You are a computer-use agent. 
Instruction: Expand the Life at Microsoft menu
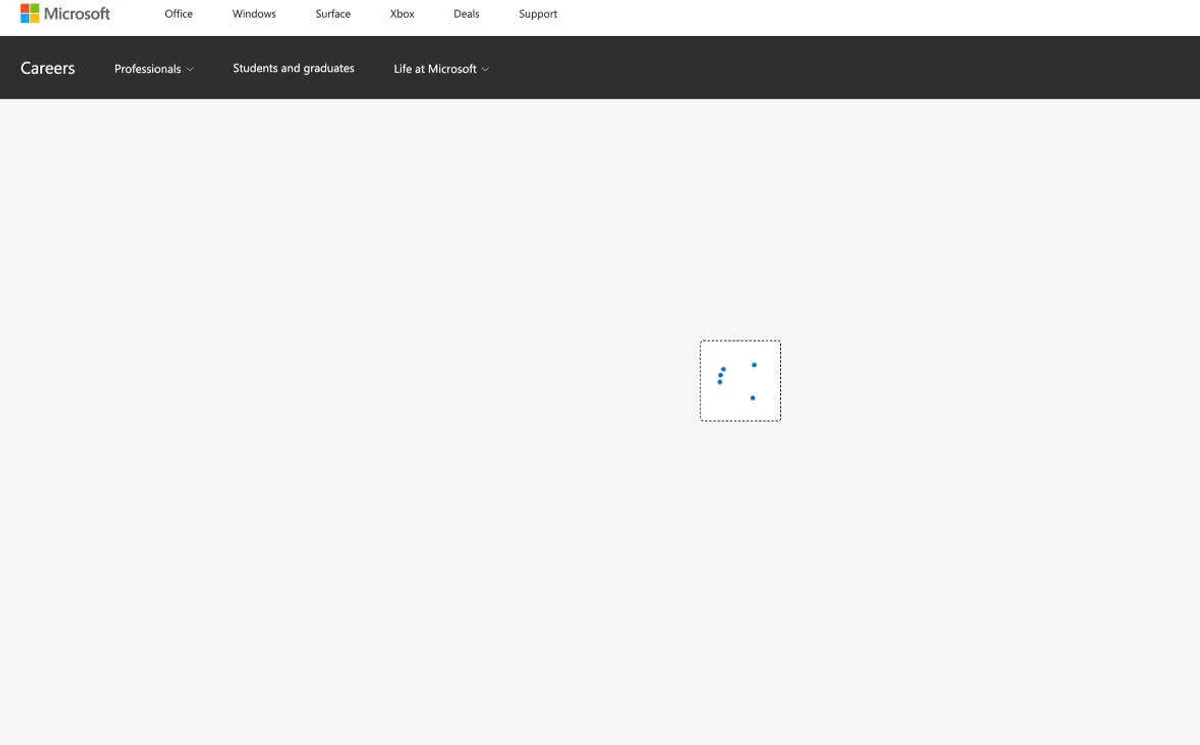tap(435, 69)
